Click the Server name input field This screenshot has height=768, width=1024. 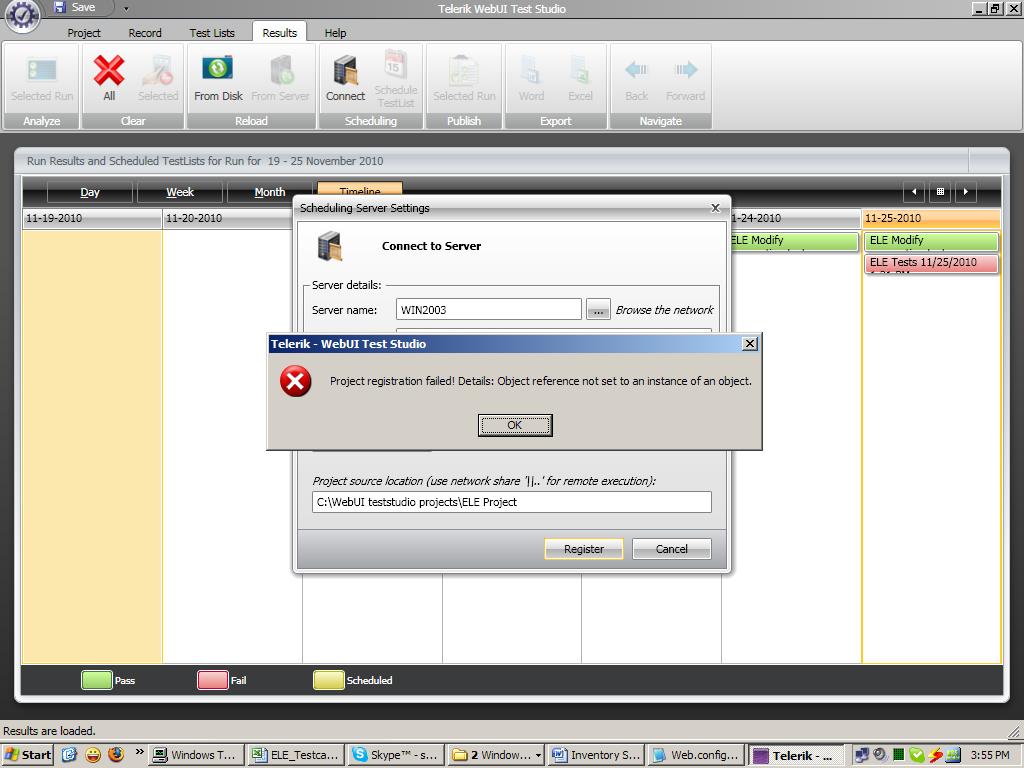488,310
